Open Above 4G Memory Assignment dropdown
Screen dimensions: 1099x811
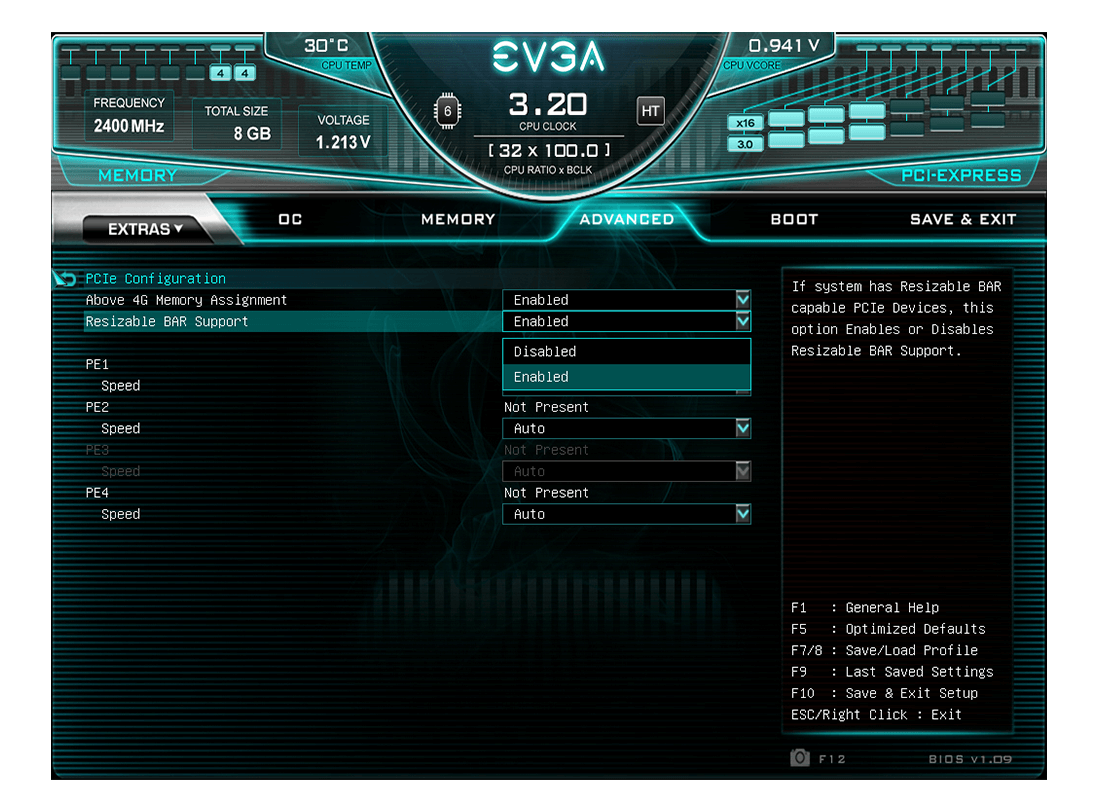(627, 300)
